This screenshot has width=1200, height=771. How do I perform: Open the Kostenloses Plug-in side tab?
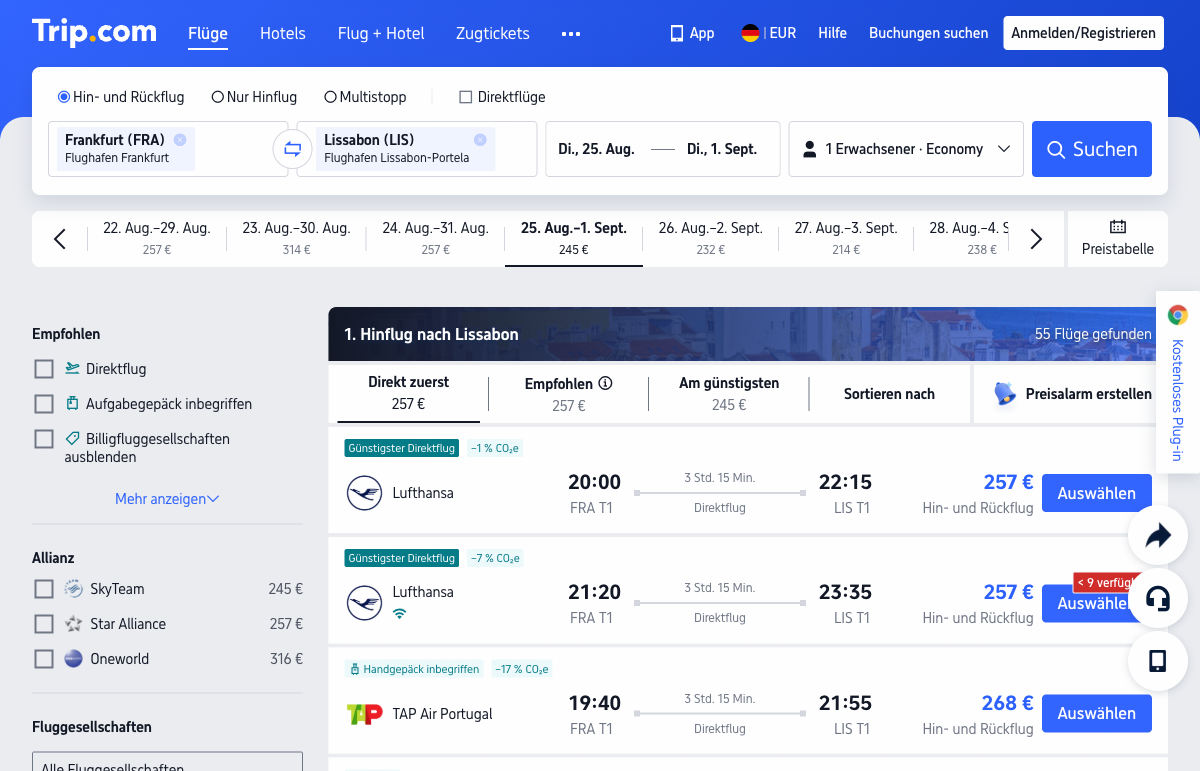click(1178, 382)
